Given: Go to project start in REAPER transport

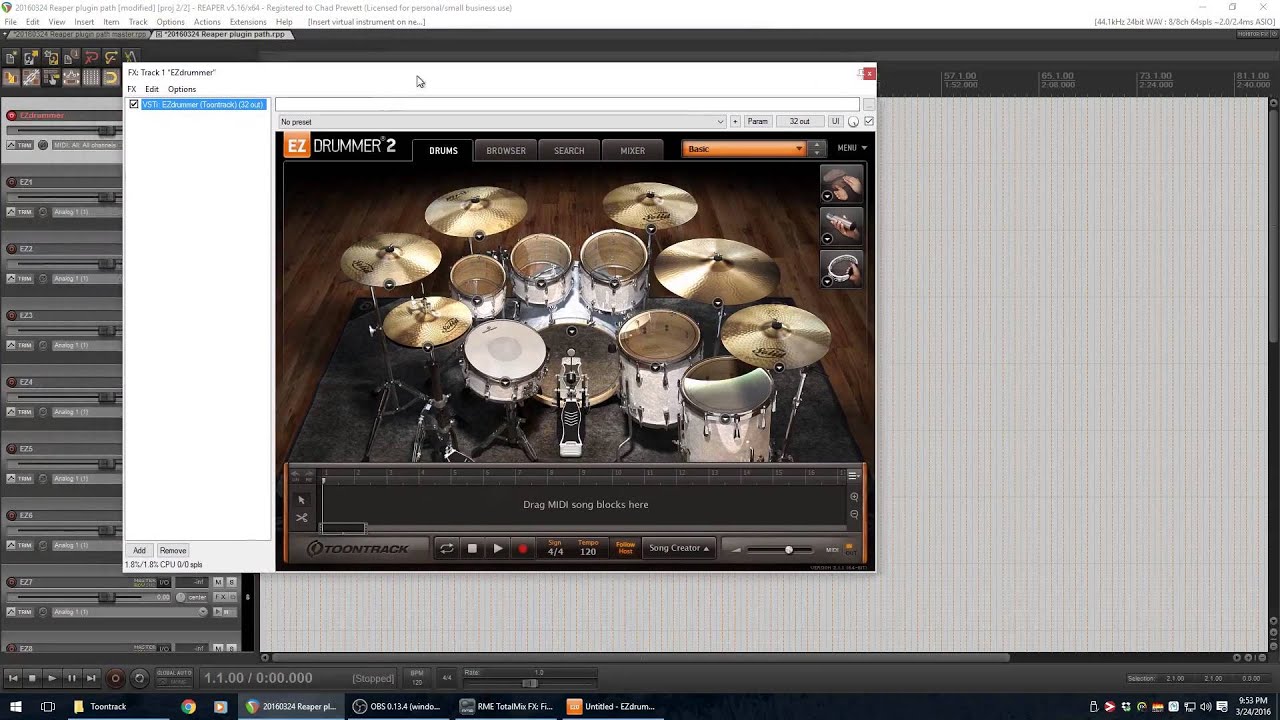Looking at the screenshot, I should click(x=12, y=678).
